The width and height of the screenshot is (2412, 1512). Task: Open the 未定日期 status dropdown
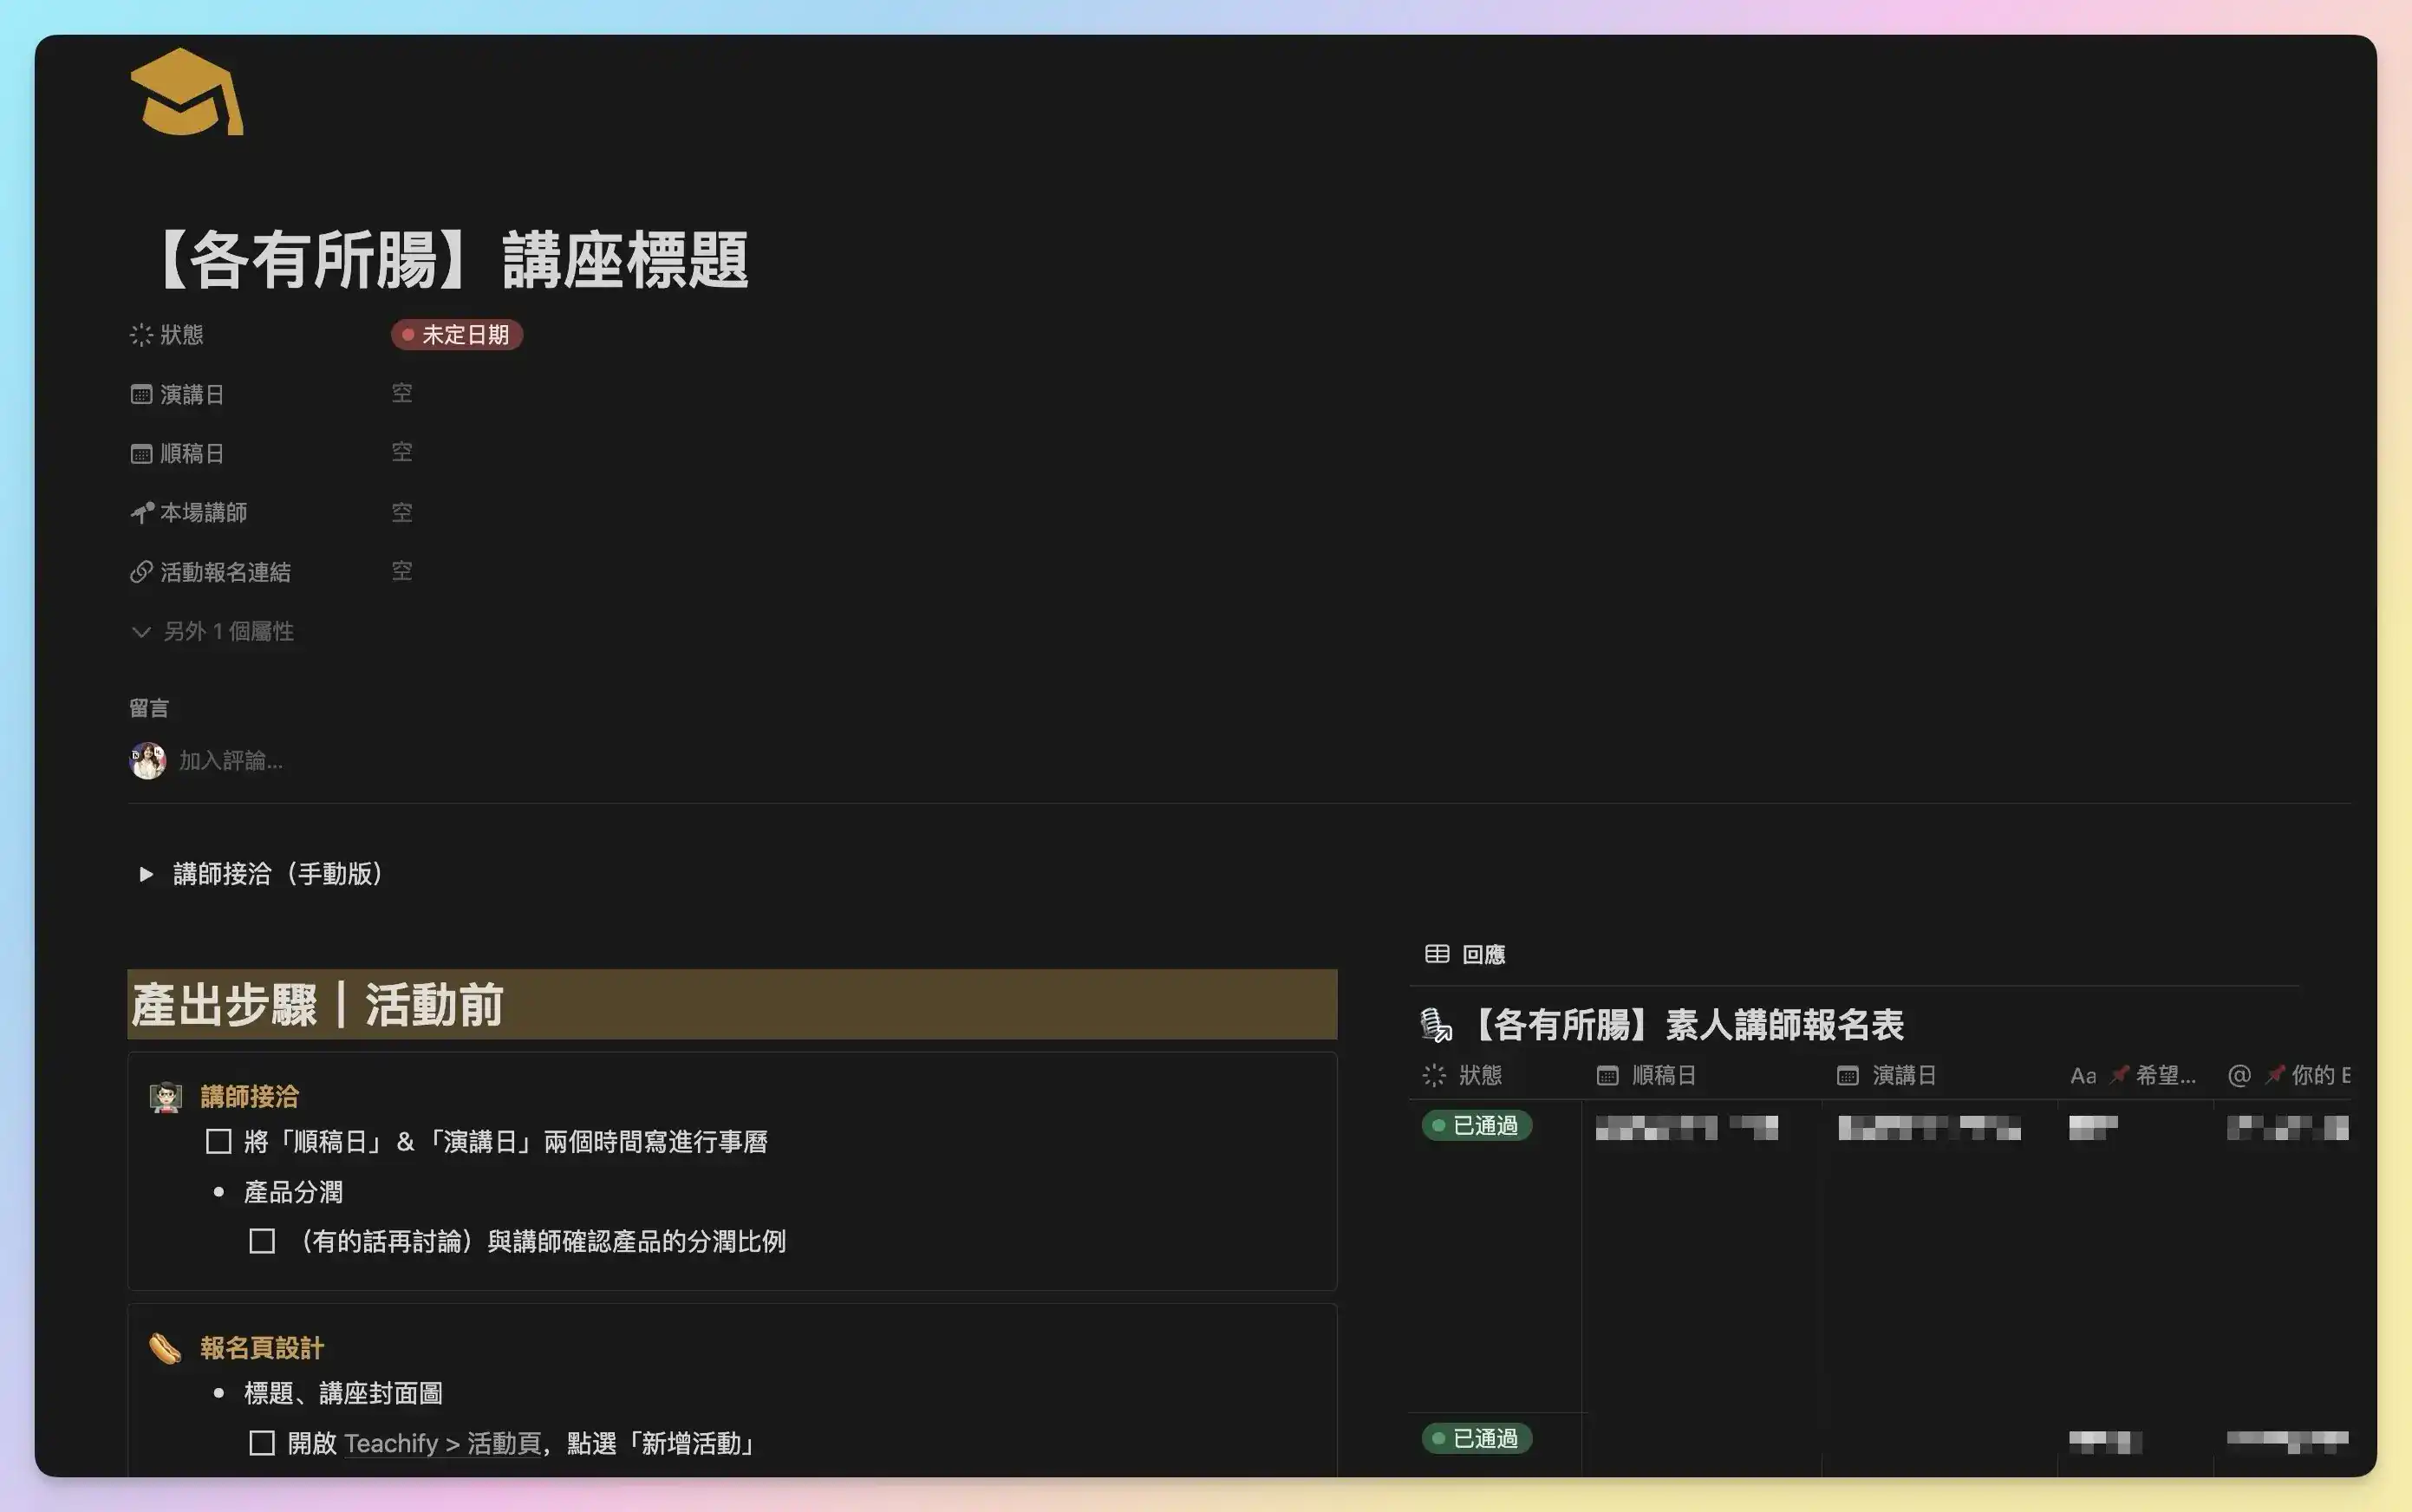[457, 334]
